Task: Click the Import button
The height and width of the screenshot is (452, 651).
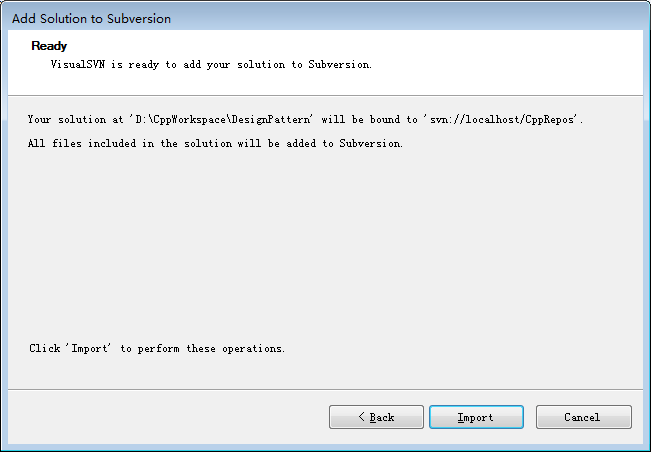Action: click(x=475, y=417)
